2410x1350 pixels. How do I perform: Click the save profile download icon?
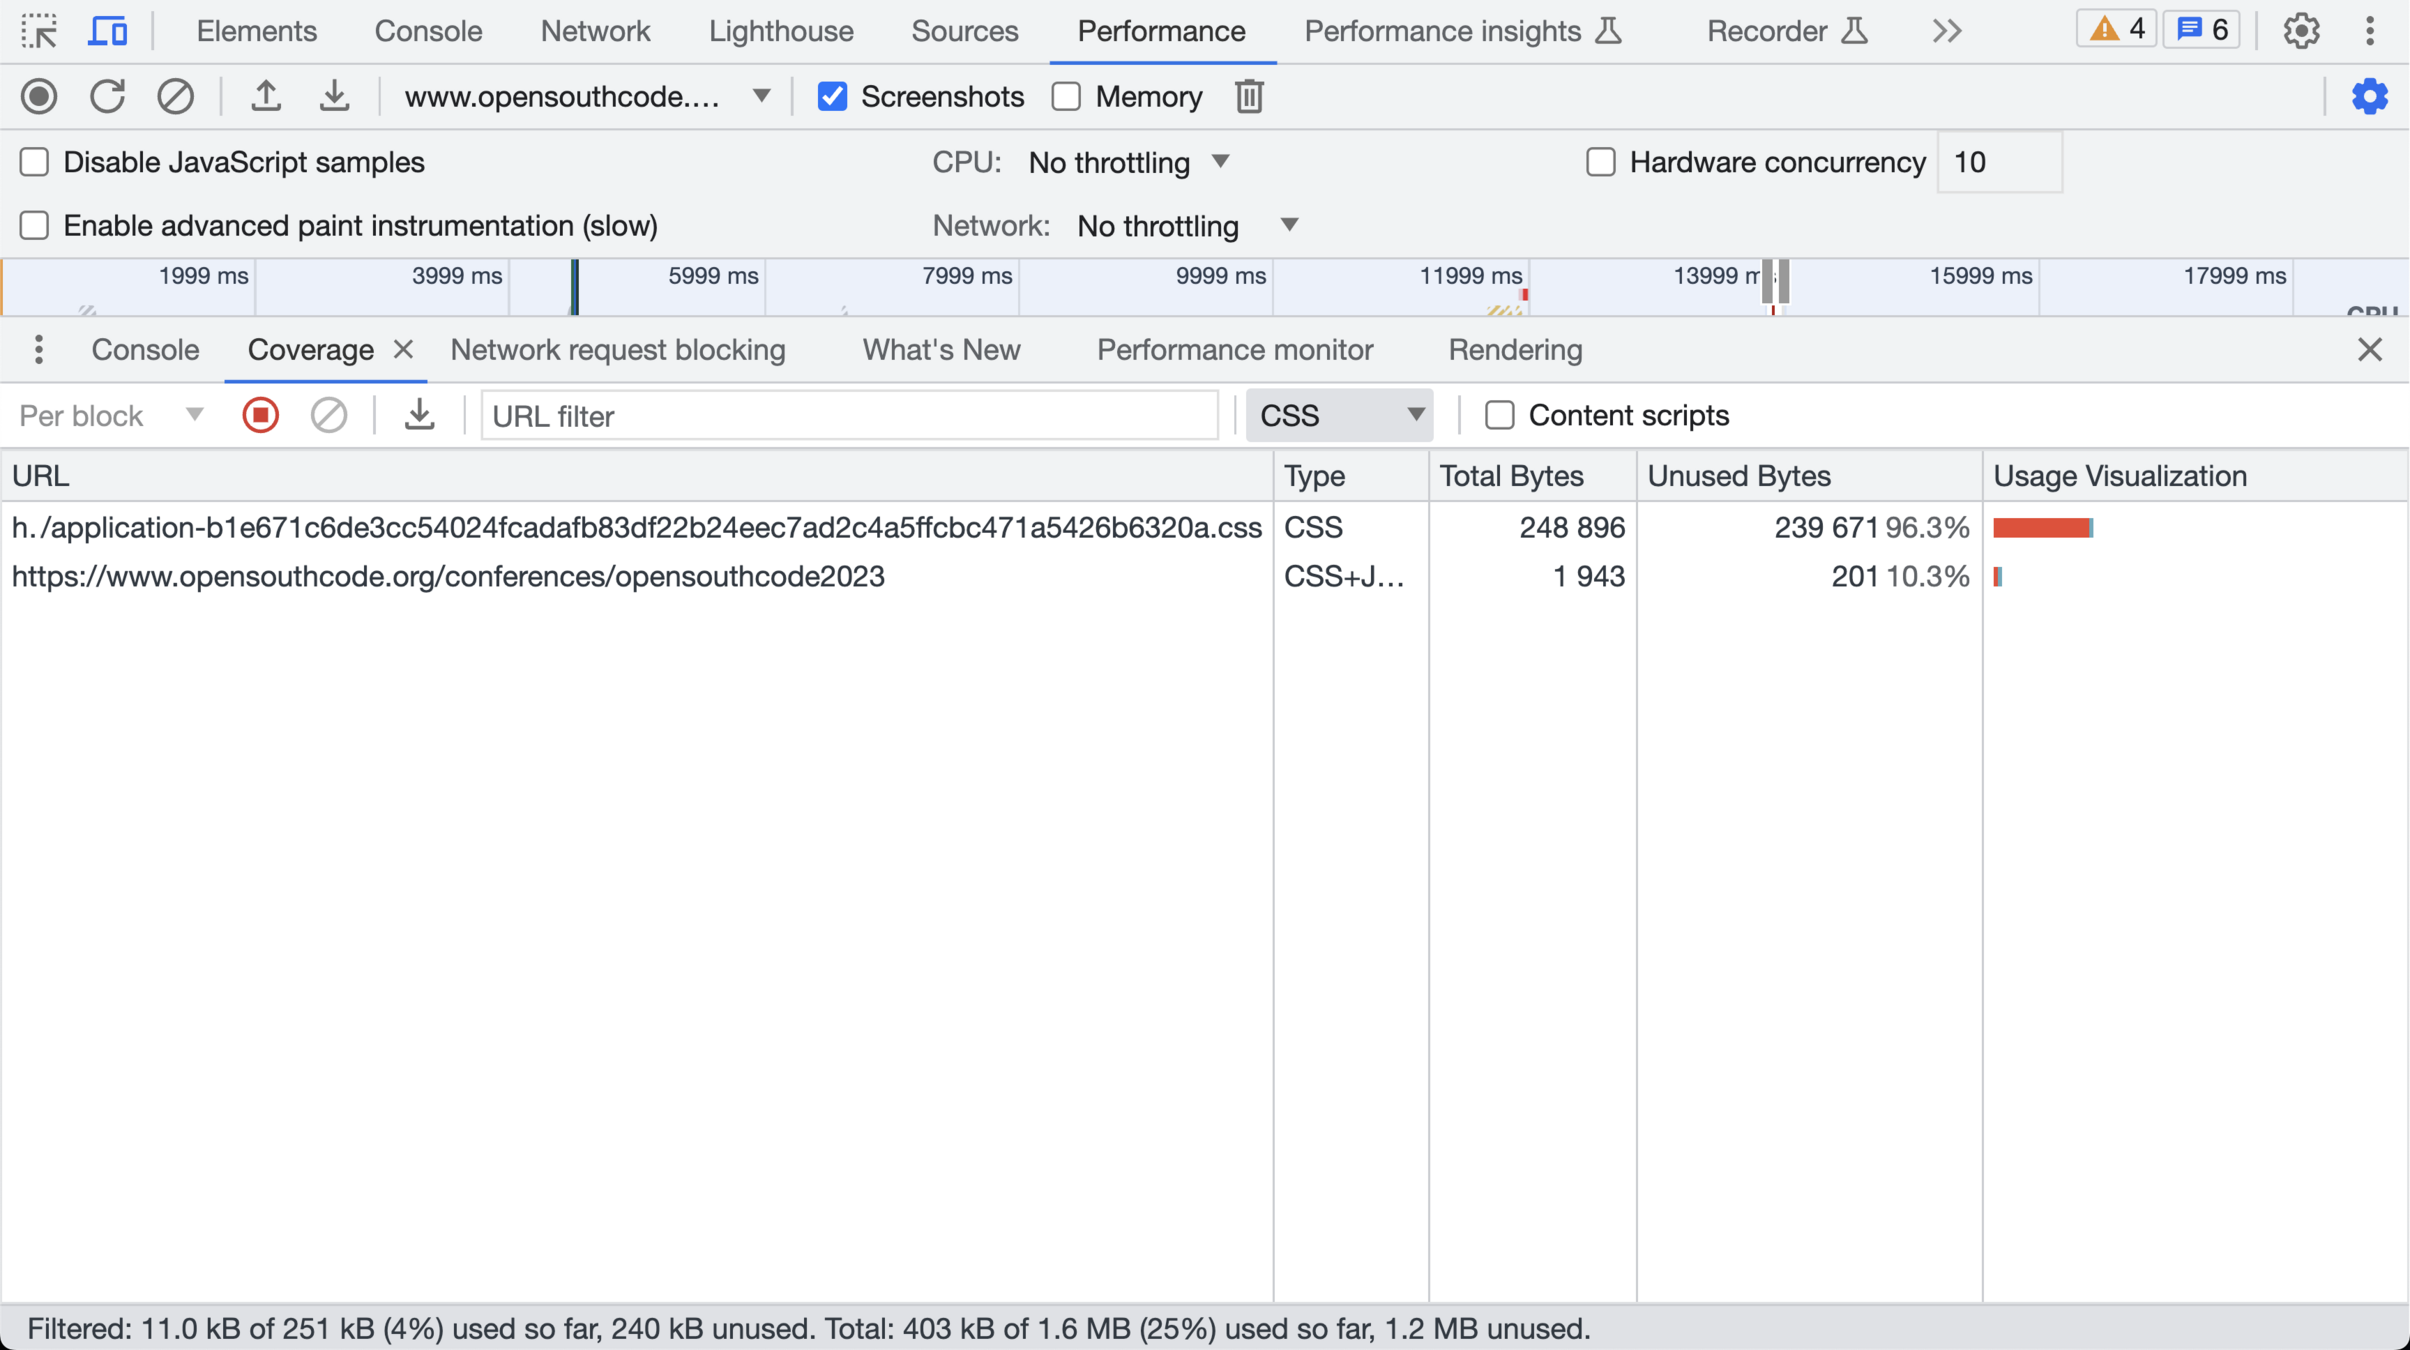point(334,96)
